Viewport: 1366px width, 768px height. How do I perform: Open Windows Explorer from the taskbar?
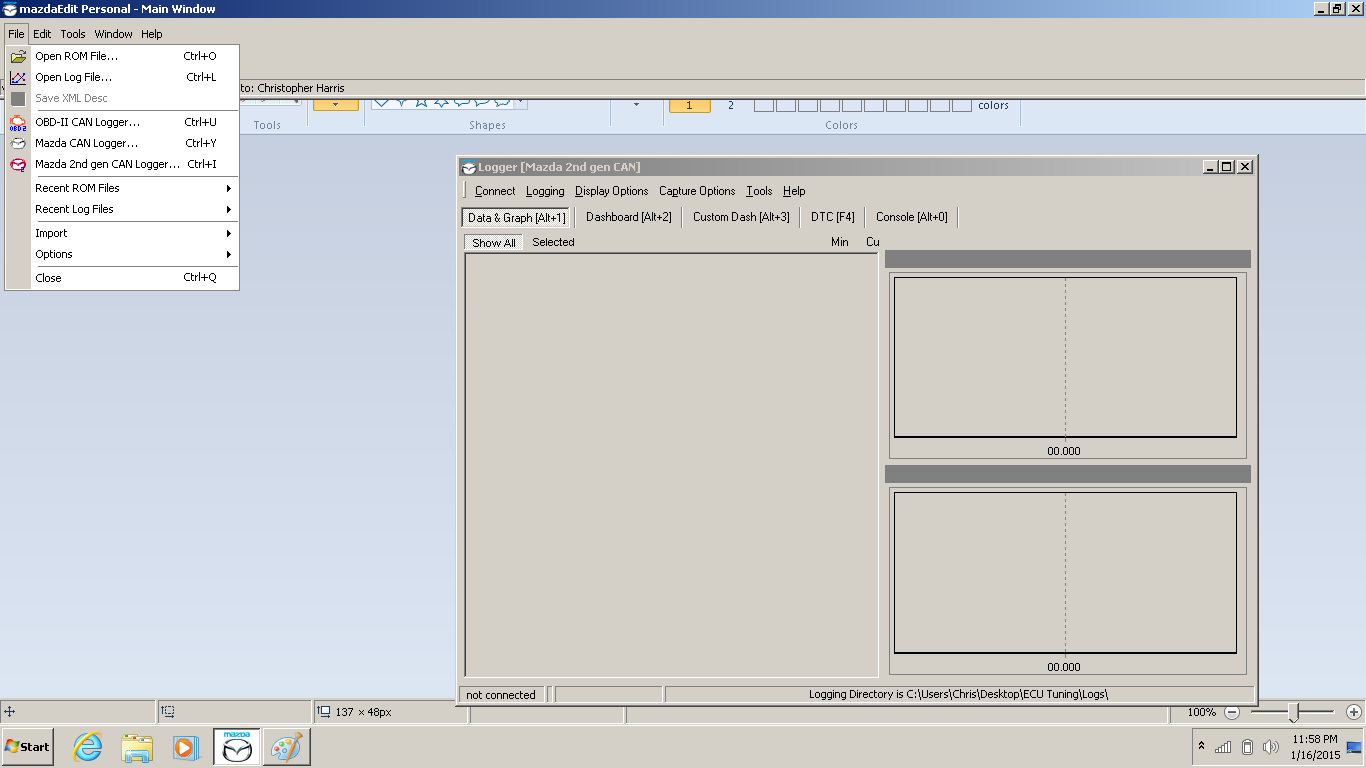click(x=137, y=747)
